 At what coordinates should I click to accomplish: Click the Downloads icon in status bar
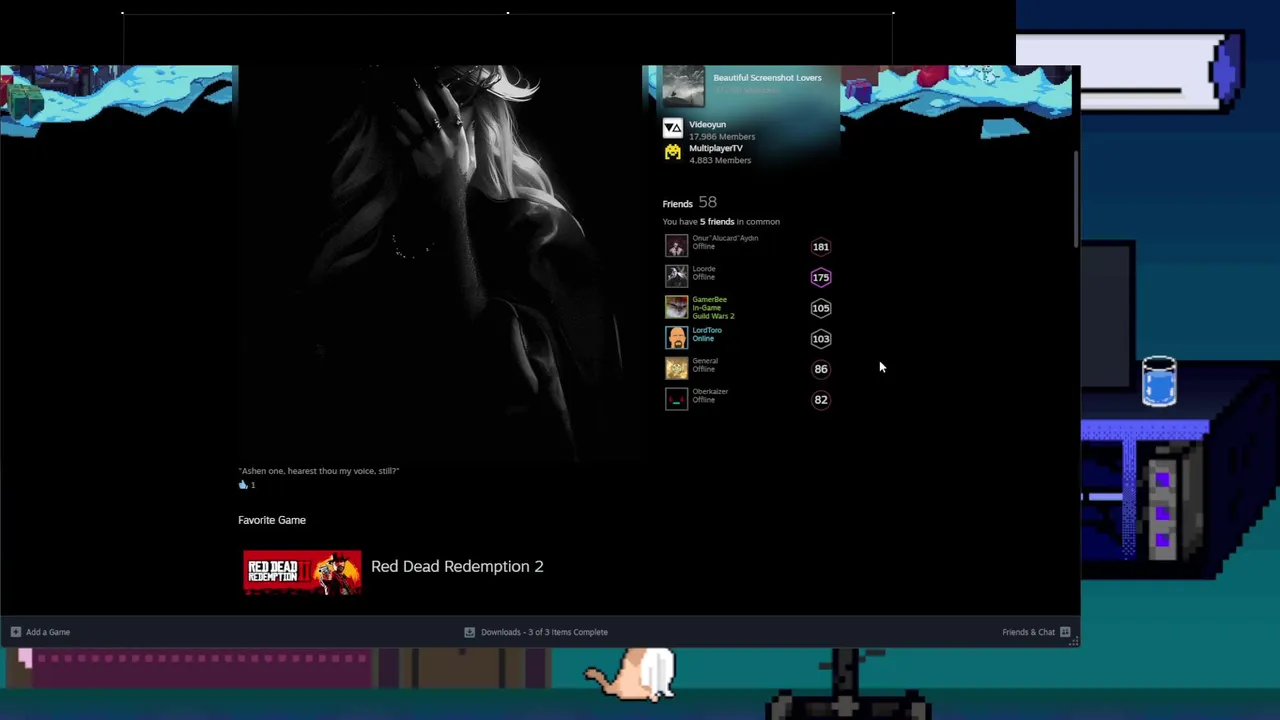pos(469,632)
